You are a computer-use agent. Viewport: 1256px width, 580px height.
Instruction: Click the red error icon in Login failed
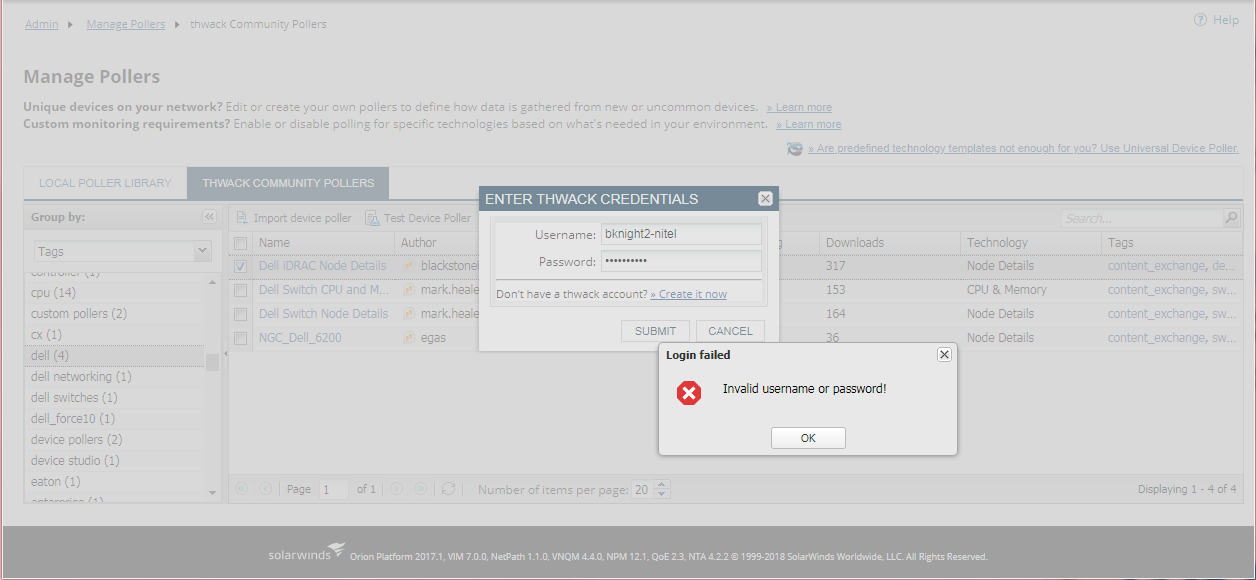coord(689,393)
